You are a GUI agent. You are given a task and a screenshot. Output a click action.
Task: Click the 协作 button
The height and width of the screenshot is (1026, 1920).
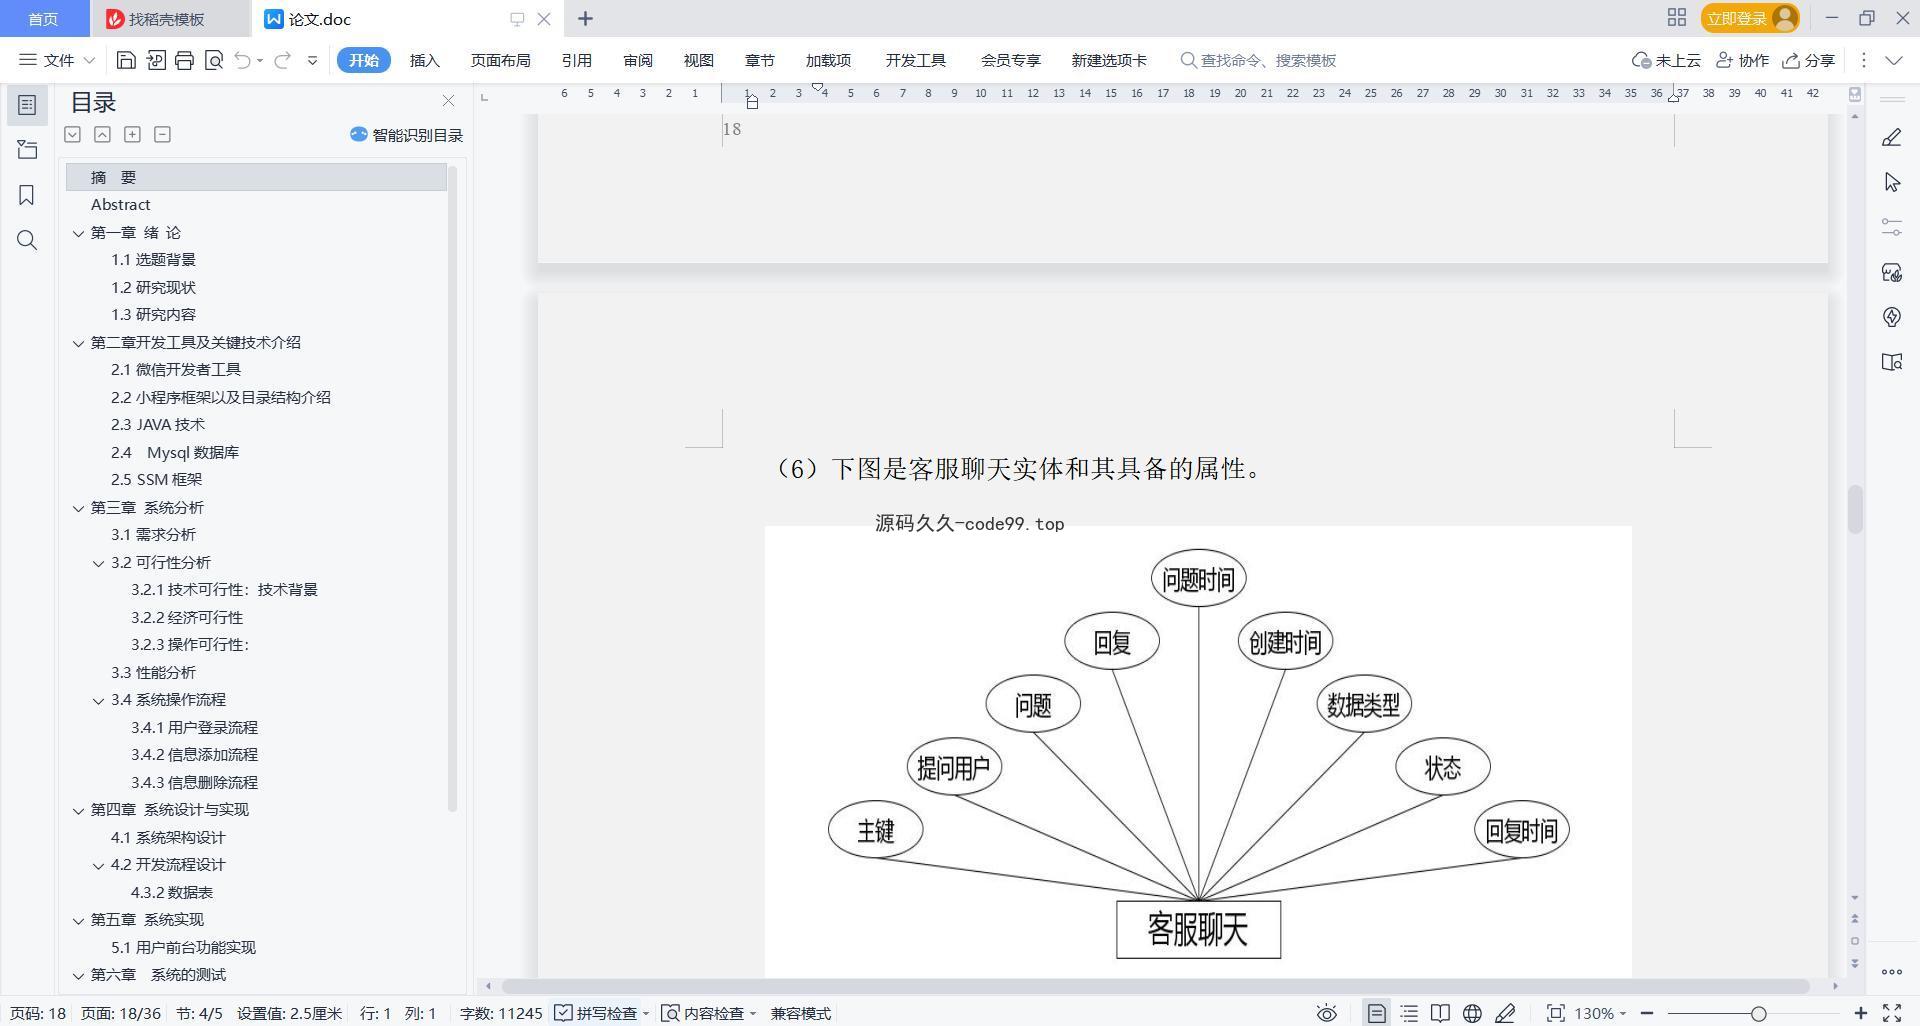(x=1743, y=60)
